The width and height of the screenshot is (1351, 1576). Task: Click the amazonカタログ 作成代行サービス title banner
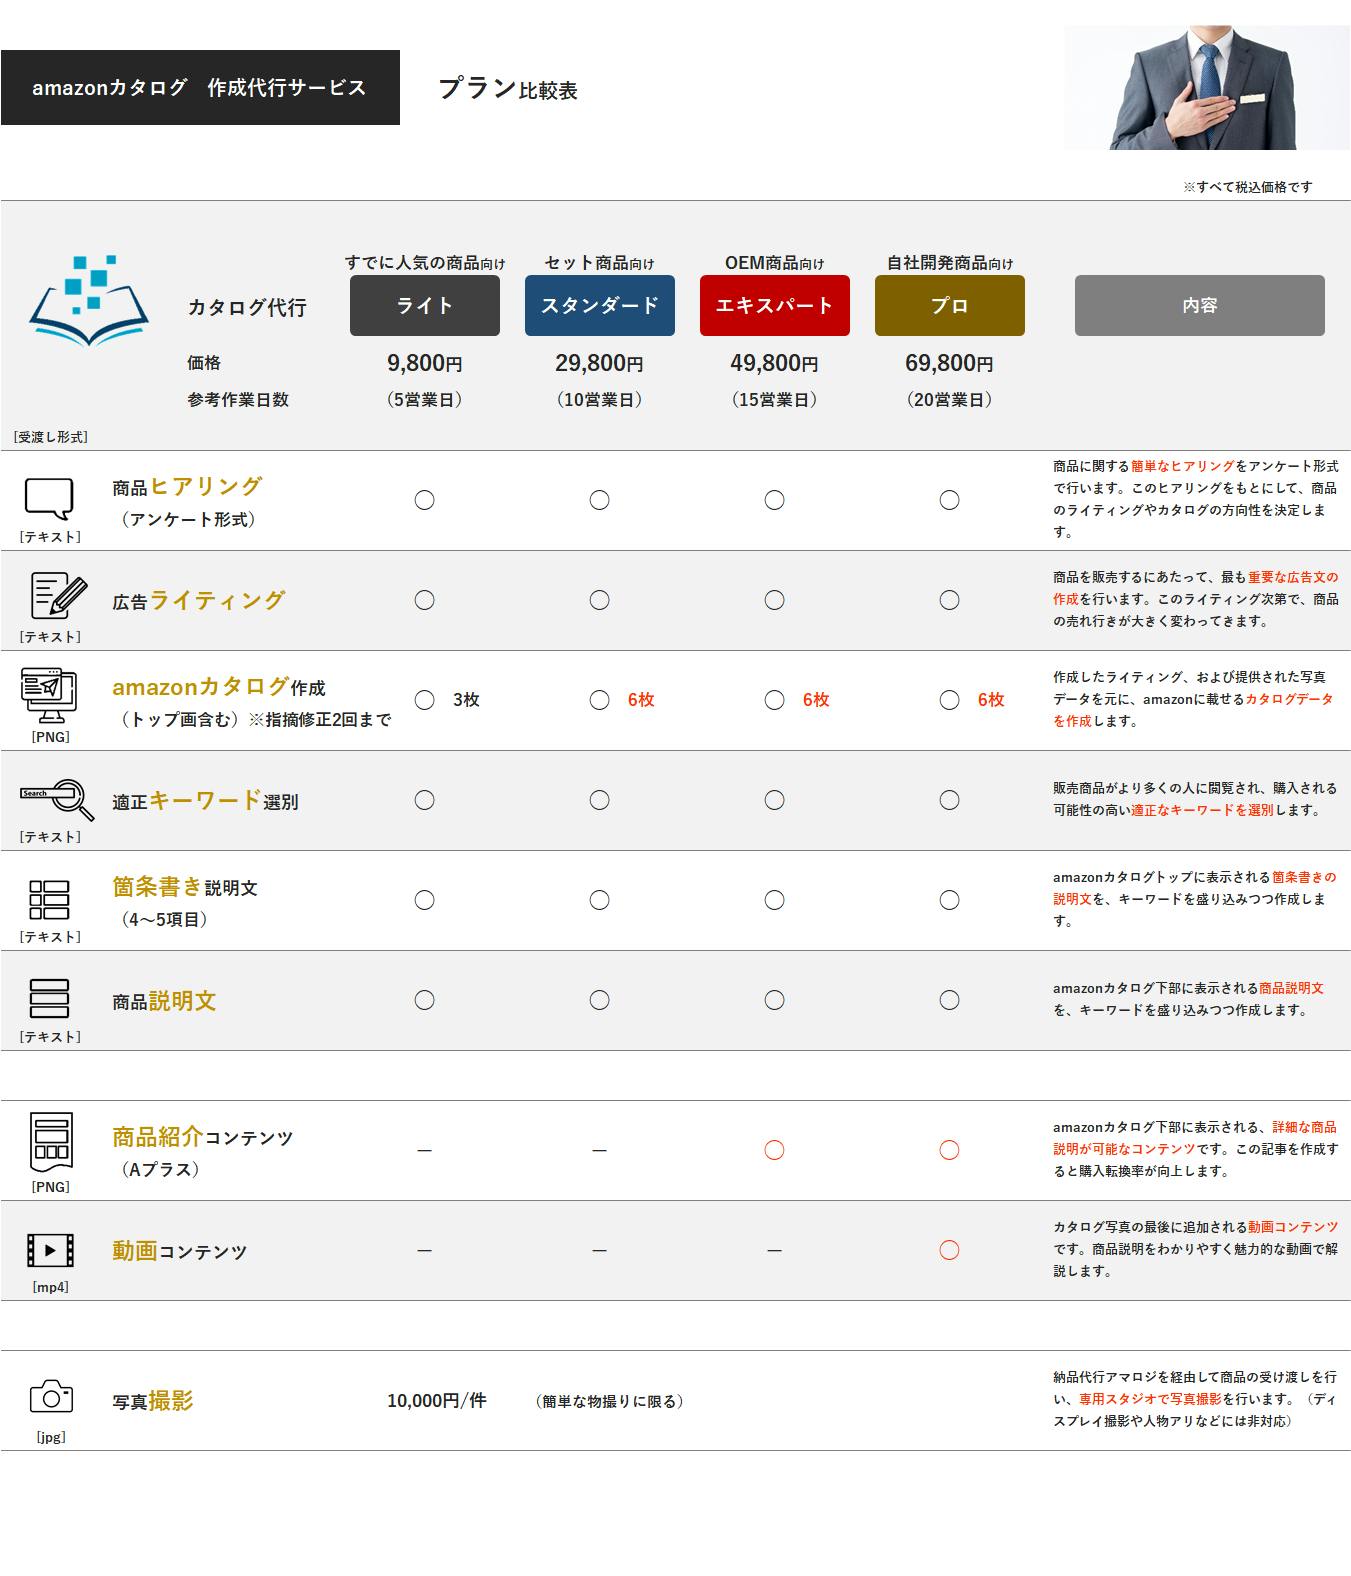point(200,88)
